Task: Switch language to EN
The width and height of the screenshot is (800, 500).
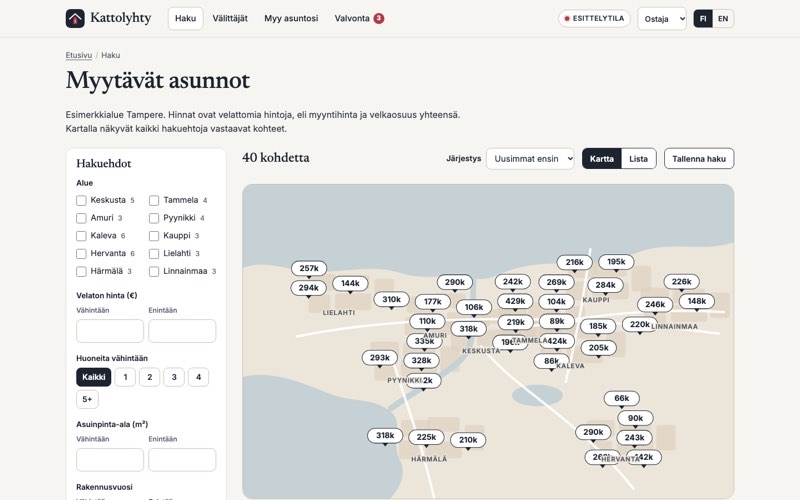Action: pos(723,19)
